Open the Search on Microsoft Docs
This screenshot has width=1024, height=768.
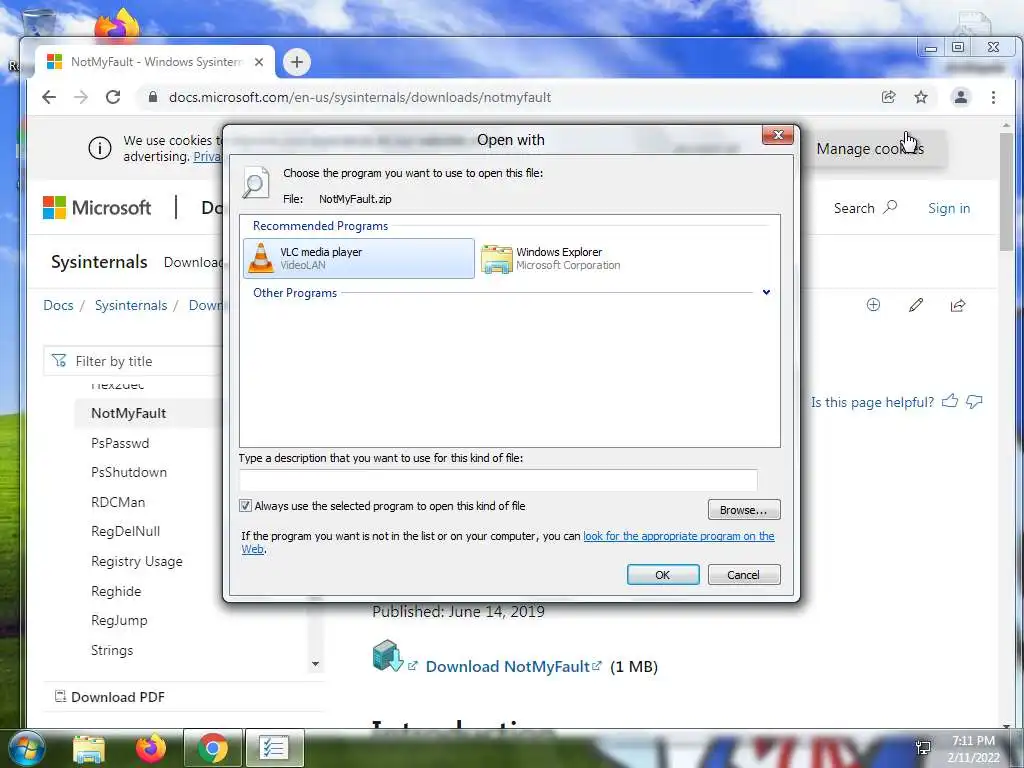pos(865,208)
